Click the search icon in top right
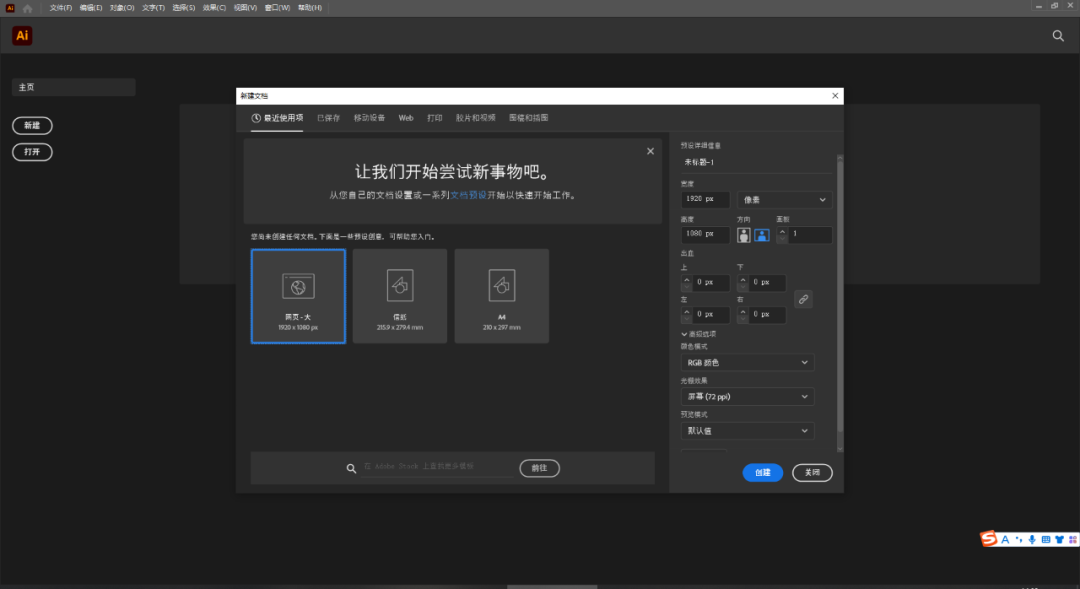Image resolution: width=1080 pixels, height=589 pixels. (x=1058, y=36)
